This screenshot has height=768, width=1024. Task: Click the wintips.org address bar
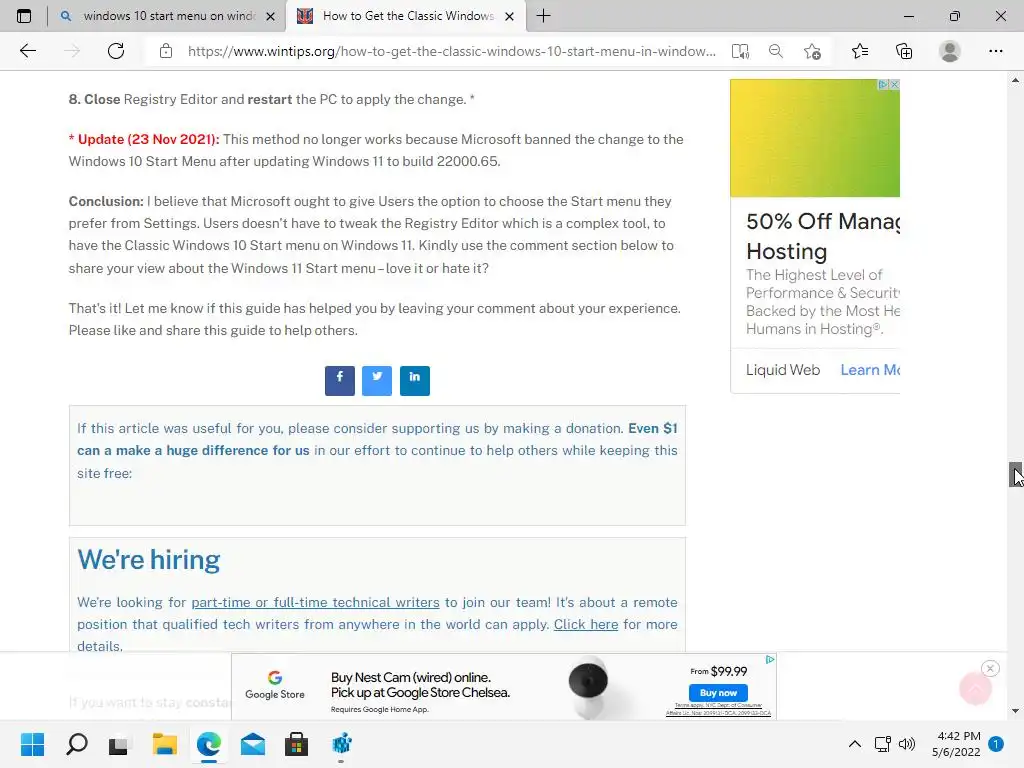451,51
